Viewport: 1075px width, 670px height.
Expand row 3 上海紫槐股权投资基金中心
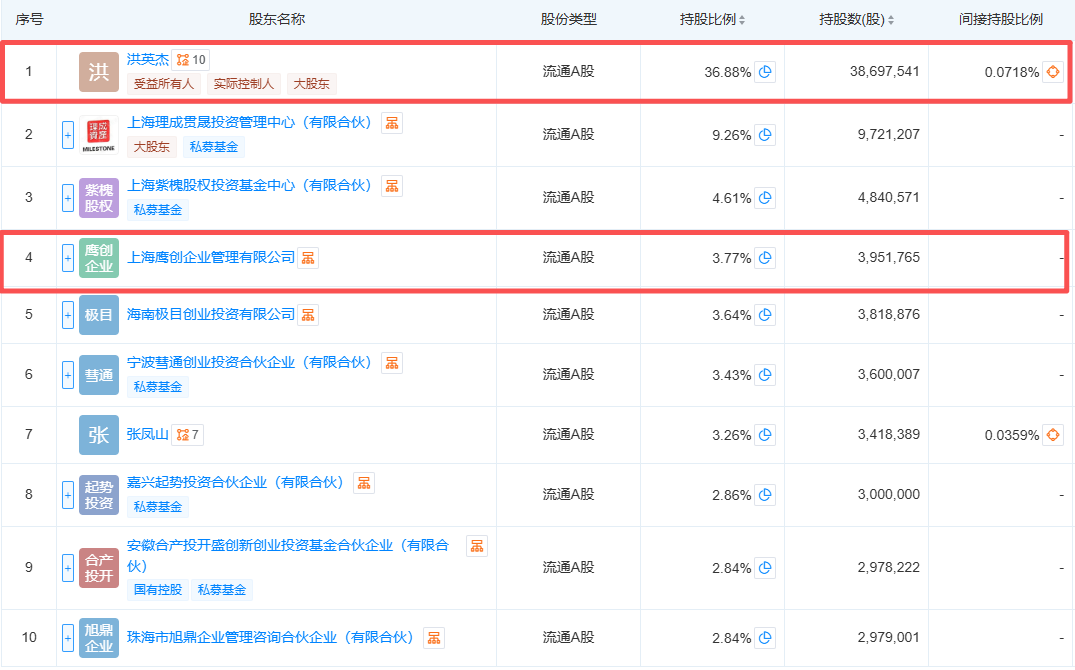click(68, 198)
